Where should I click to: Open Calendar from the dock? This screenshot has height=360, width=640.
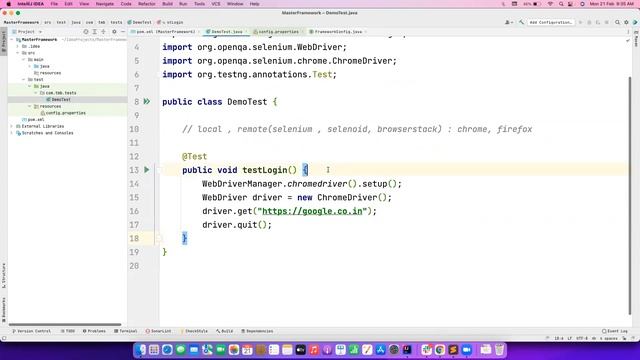point(247,350)
